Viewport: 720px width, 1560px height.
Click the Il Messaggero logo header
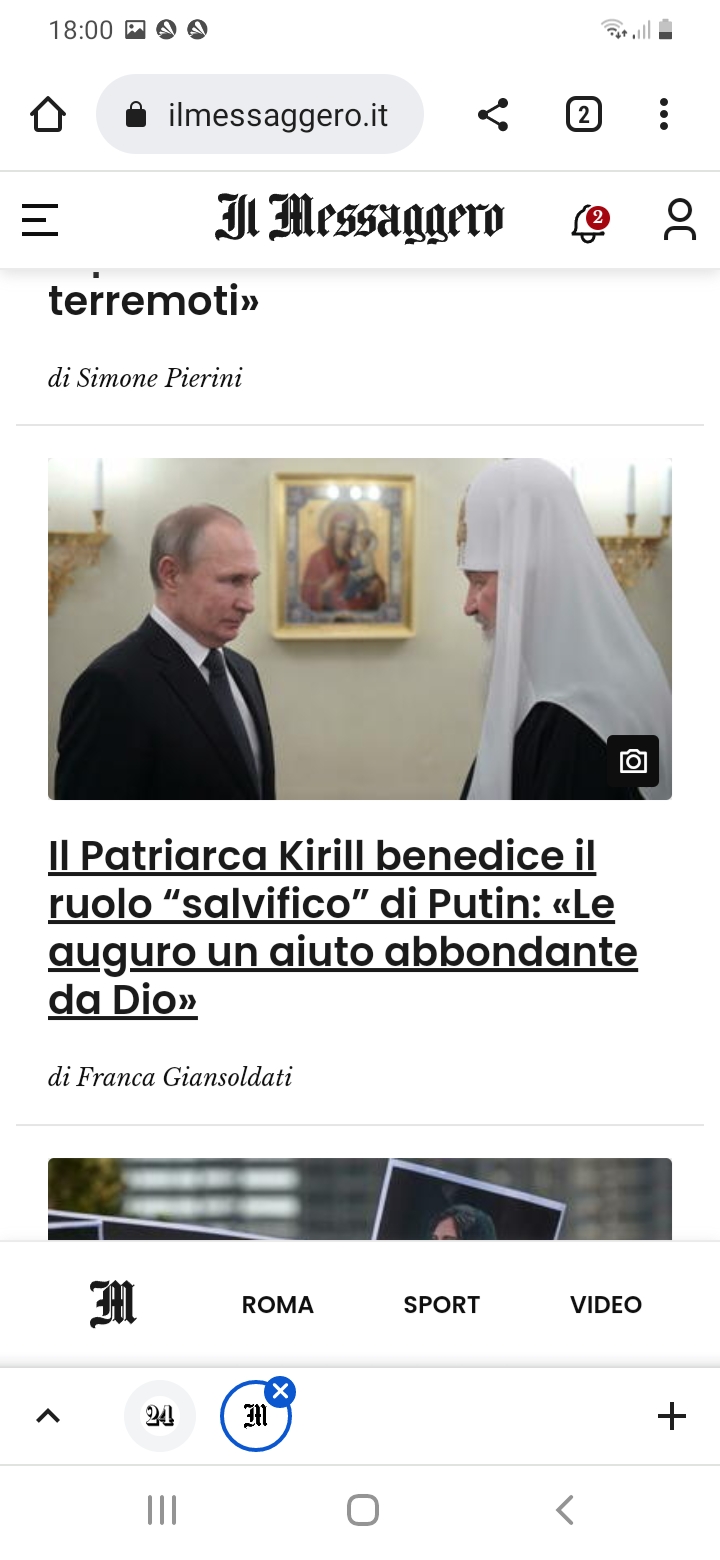tap(360, 219)
